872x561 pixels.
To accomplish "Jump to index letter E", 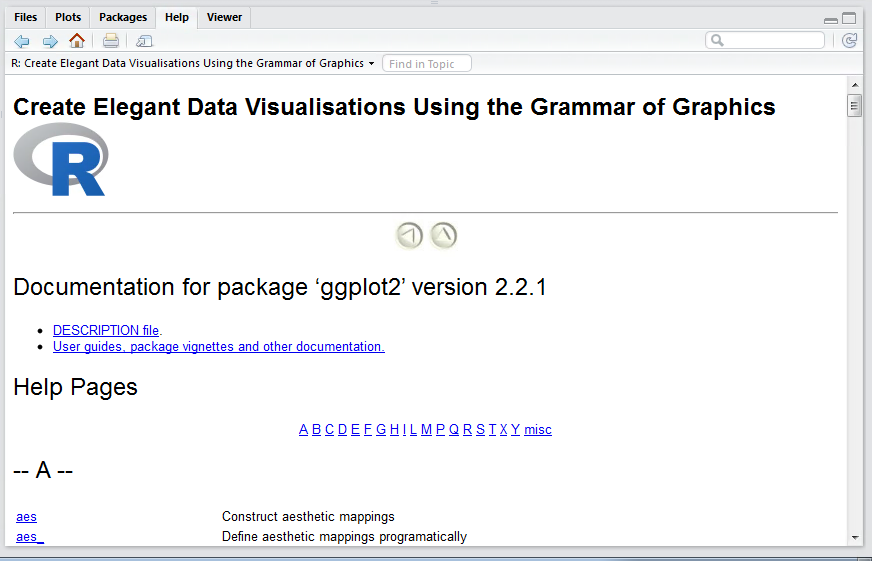I will click(355, 429).
